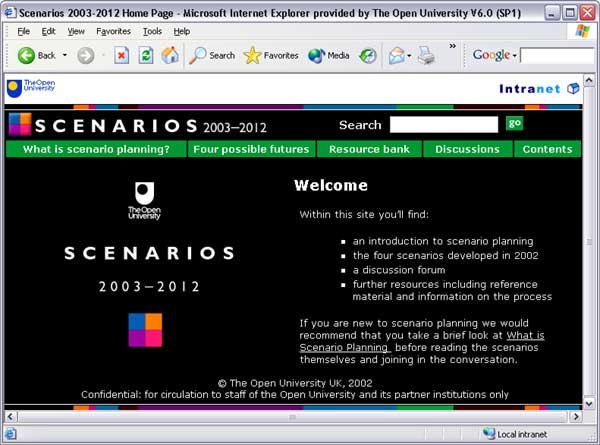600x445 pixels.
Task: Click the Stop loading icon
Action: point(121,56)
